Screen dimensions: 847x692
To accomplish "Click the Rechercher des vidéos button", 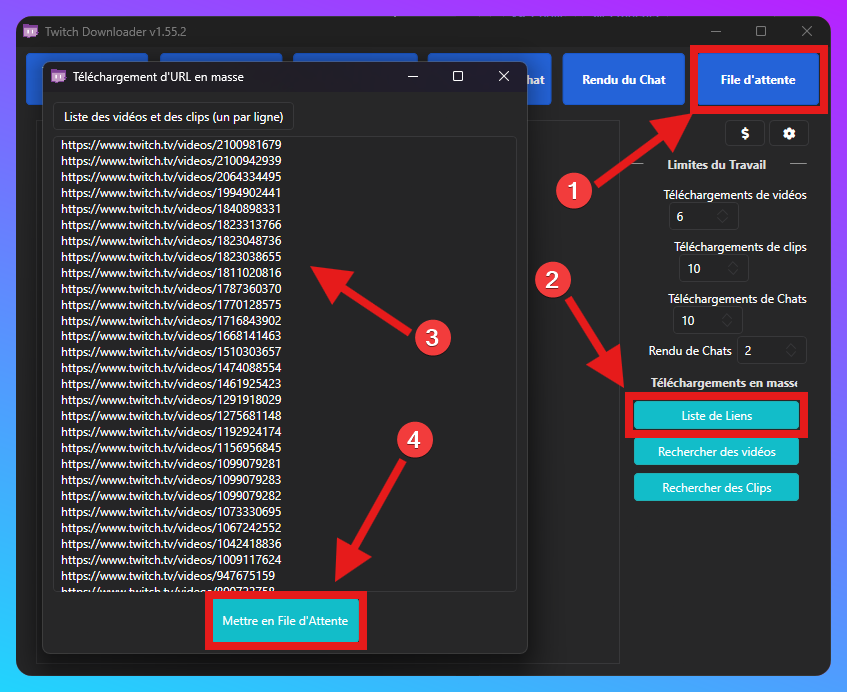I will [716, 451].
